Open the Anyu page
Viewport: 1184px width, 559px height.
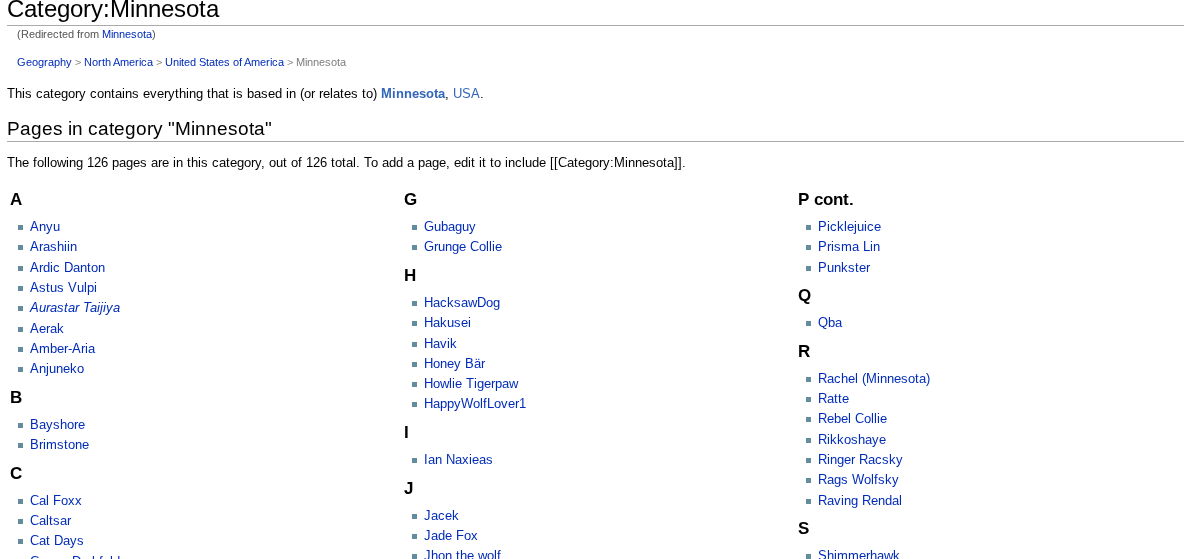(45, 227)
